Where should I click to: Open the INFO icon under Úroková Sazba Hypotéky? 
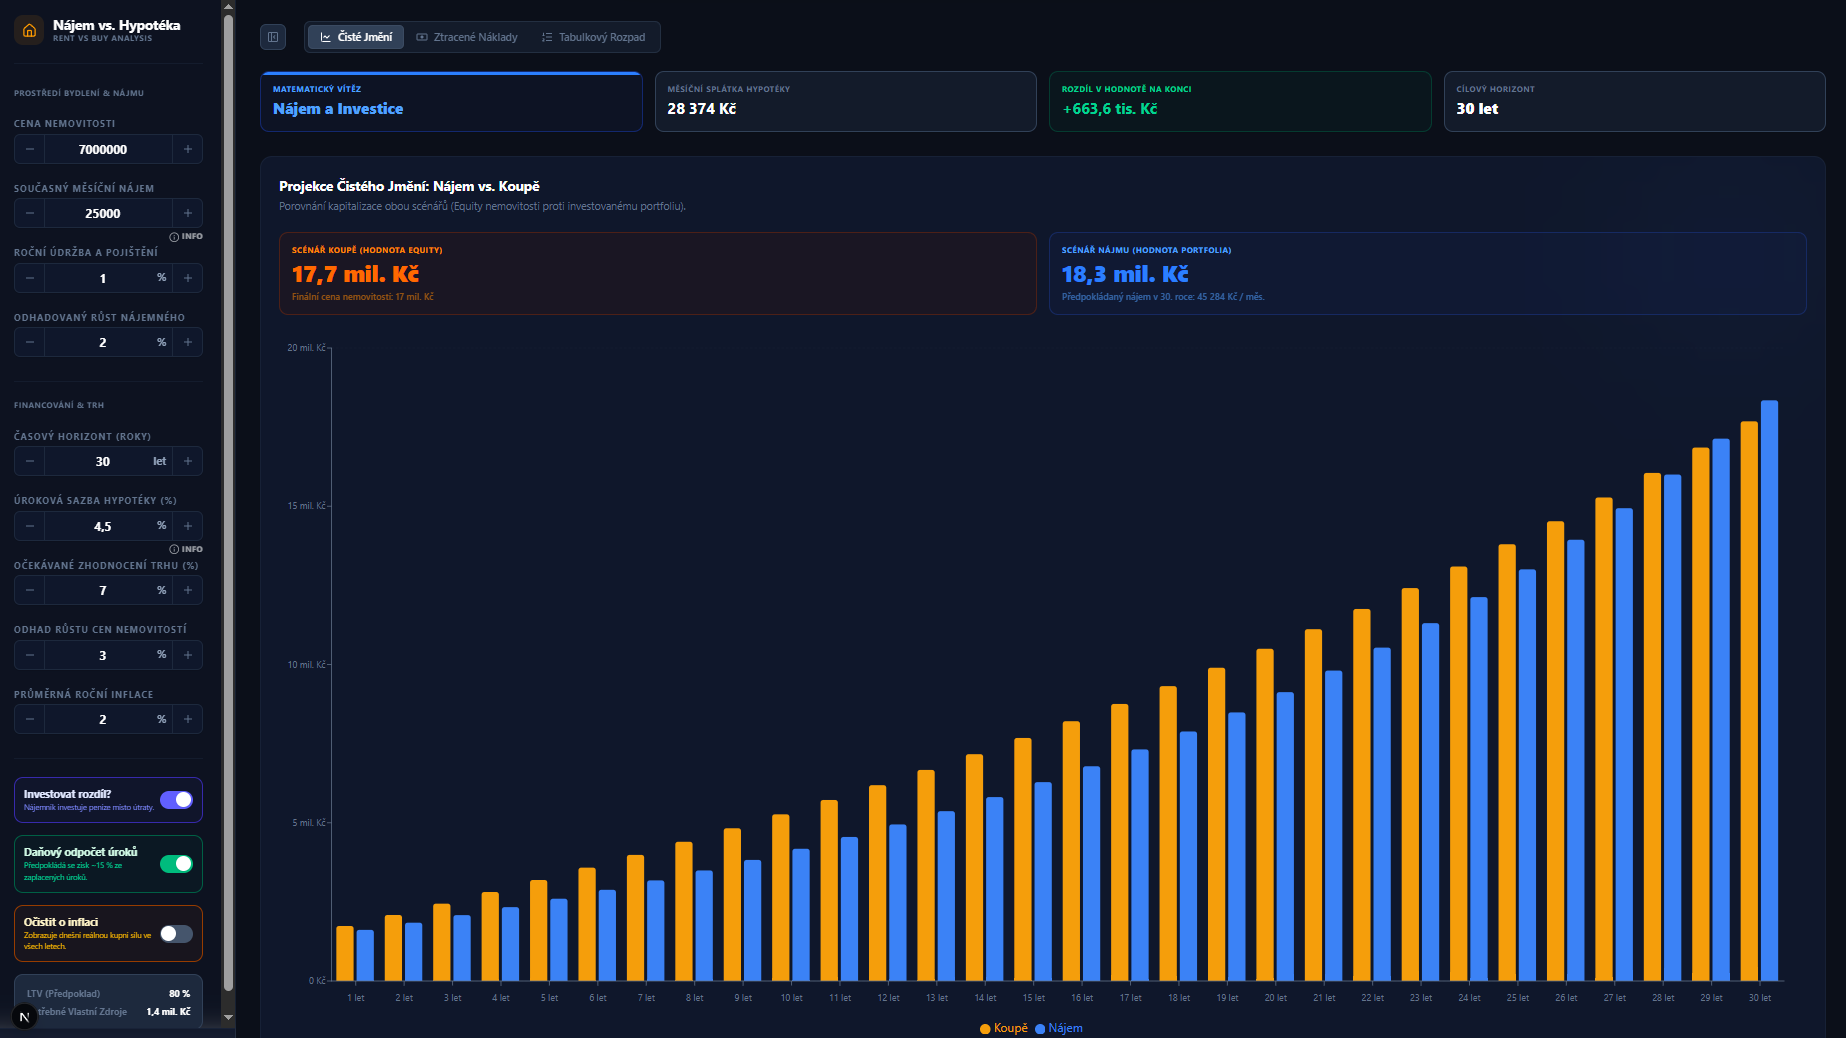176,549
